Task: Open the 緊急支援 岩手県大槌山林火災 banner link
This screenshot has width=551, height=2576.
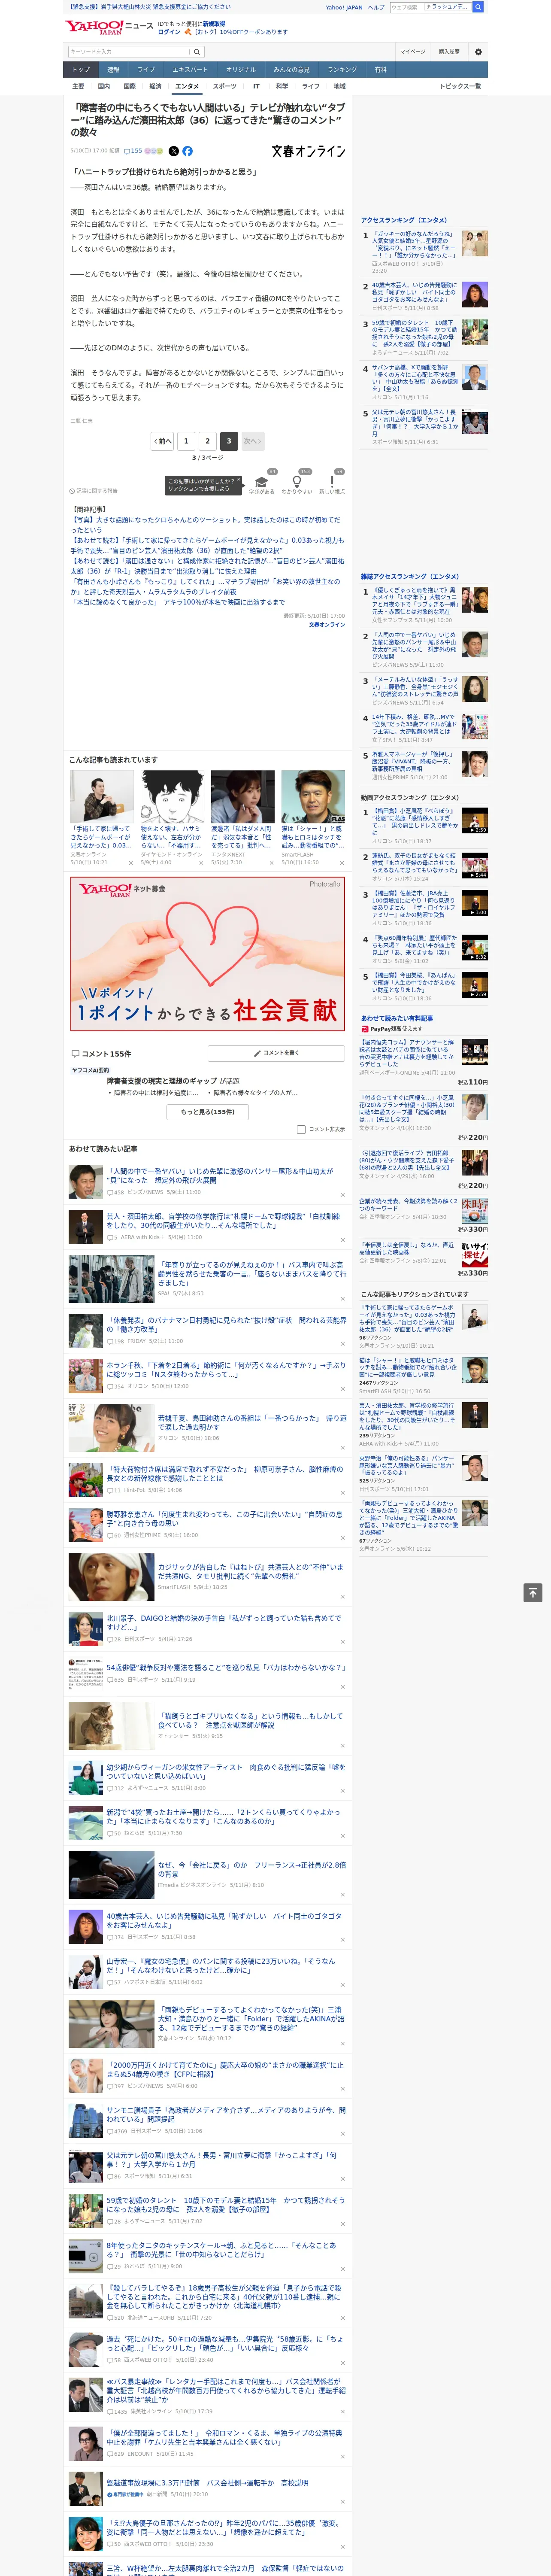Action: 149,7
